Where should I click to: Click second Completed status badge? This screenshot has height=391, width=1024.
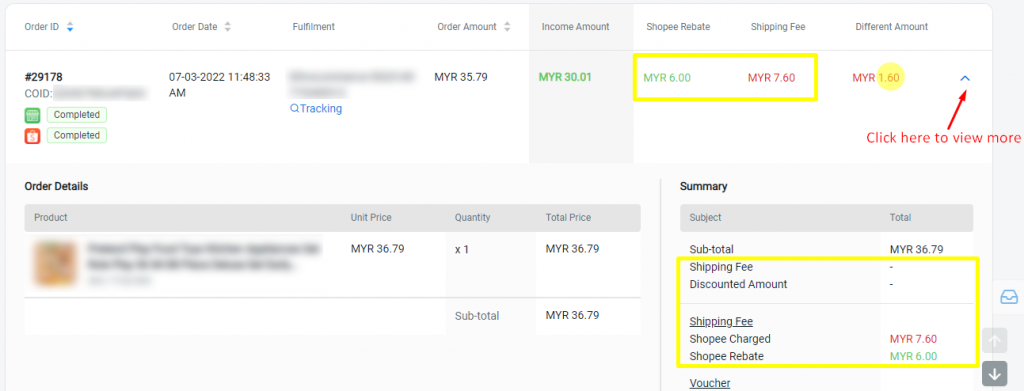76,136
